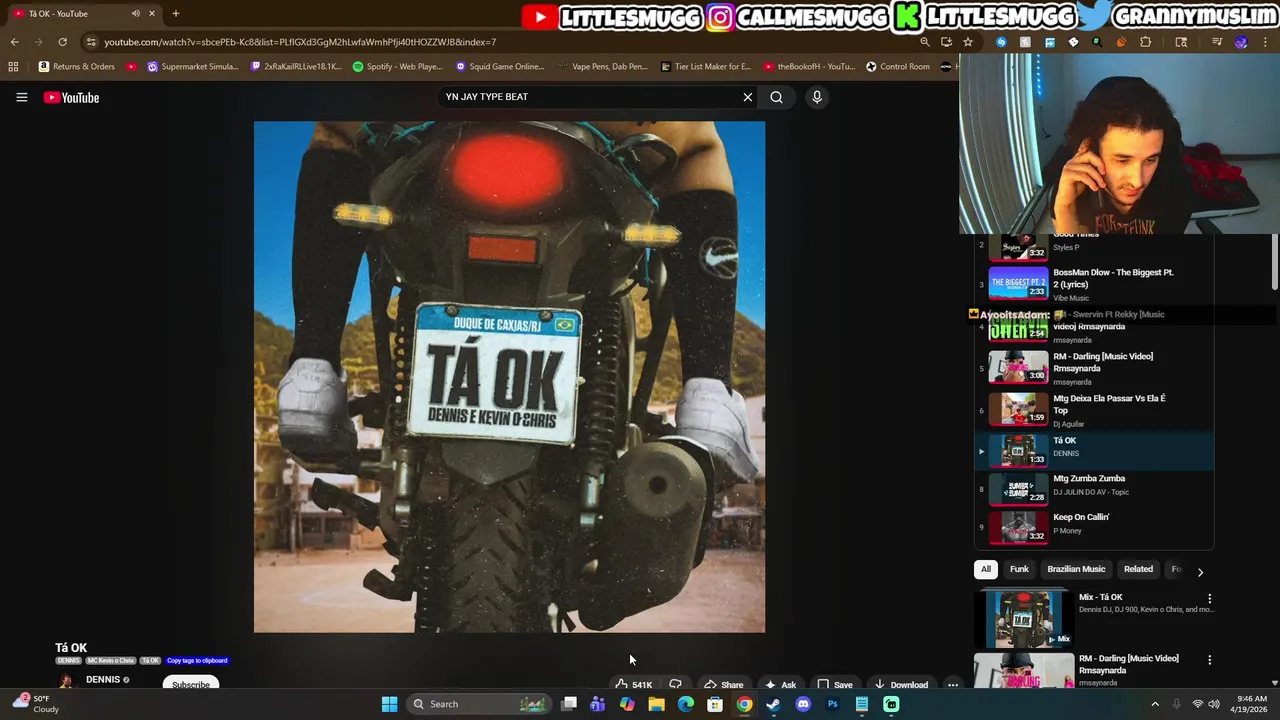This screenshot has height=720, width=1280.
Task: Open Steam from the taskbar
Action: (x=773, y=704)
